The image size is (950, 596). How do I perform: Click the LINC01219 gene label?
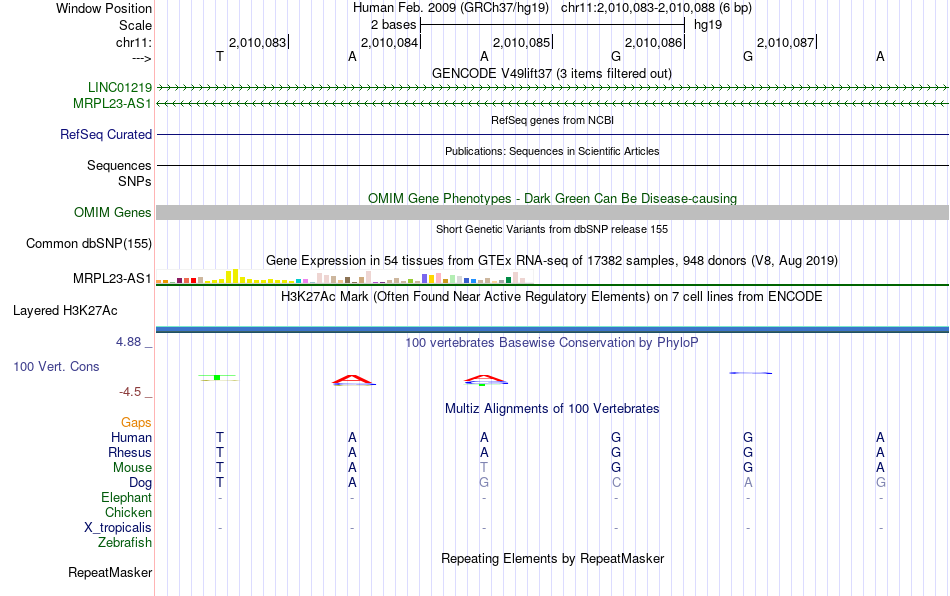pyautogui.click(x=120, y=87)
